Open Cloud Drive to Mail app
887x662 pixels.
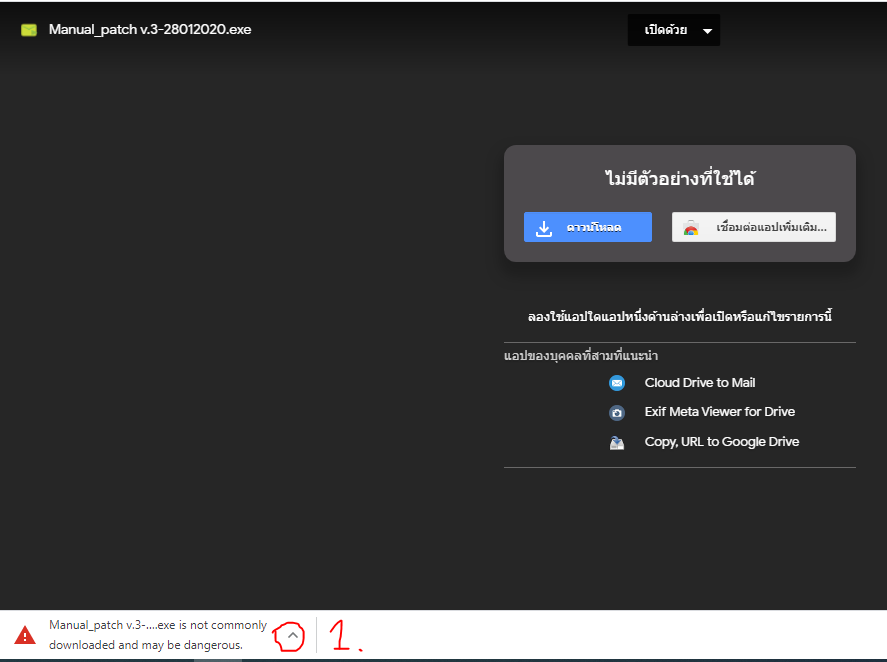[x=700, y=383]
